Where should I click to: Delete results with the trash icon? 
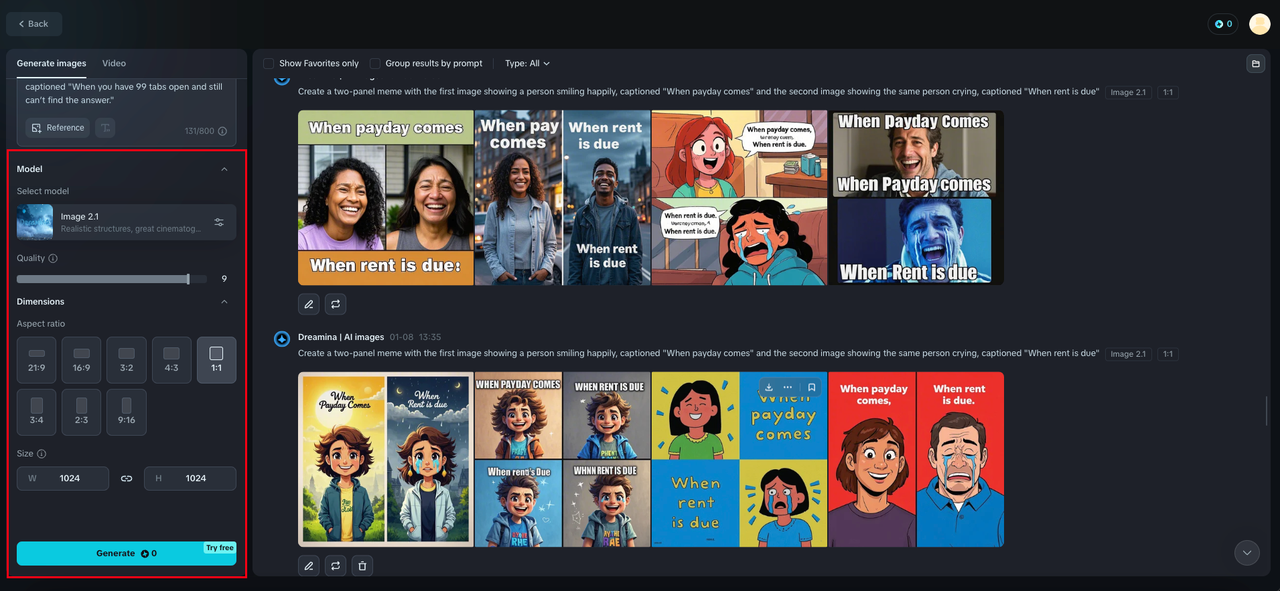coord(362,566)
